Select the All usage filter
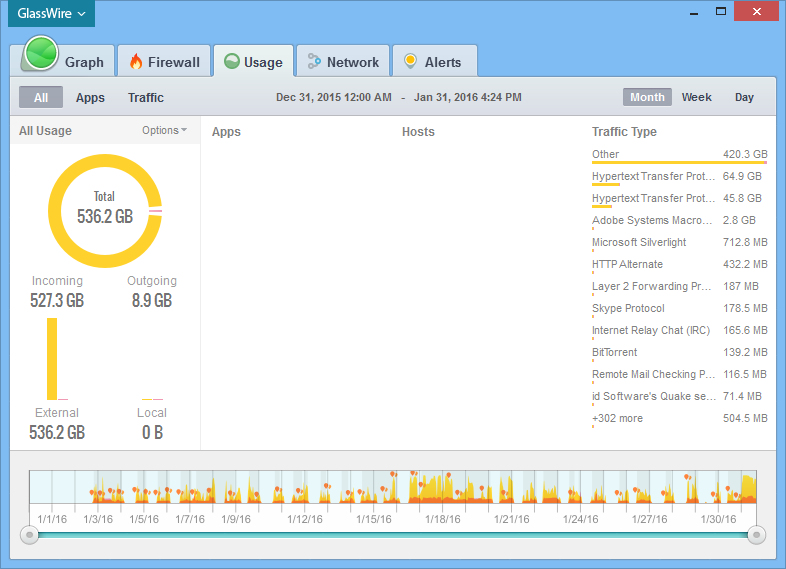786x569 pixels. (41, 98)
